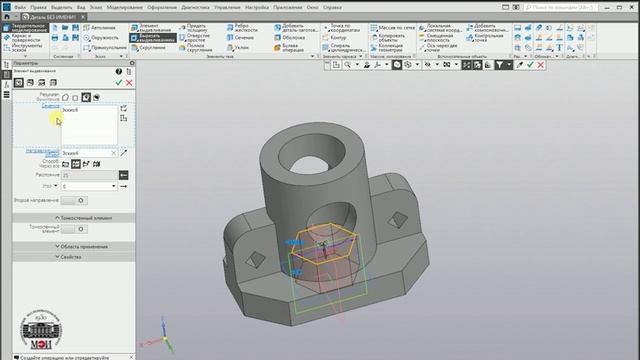Select Полное скругление command

196,48
